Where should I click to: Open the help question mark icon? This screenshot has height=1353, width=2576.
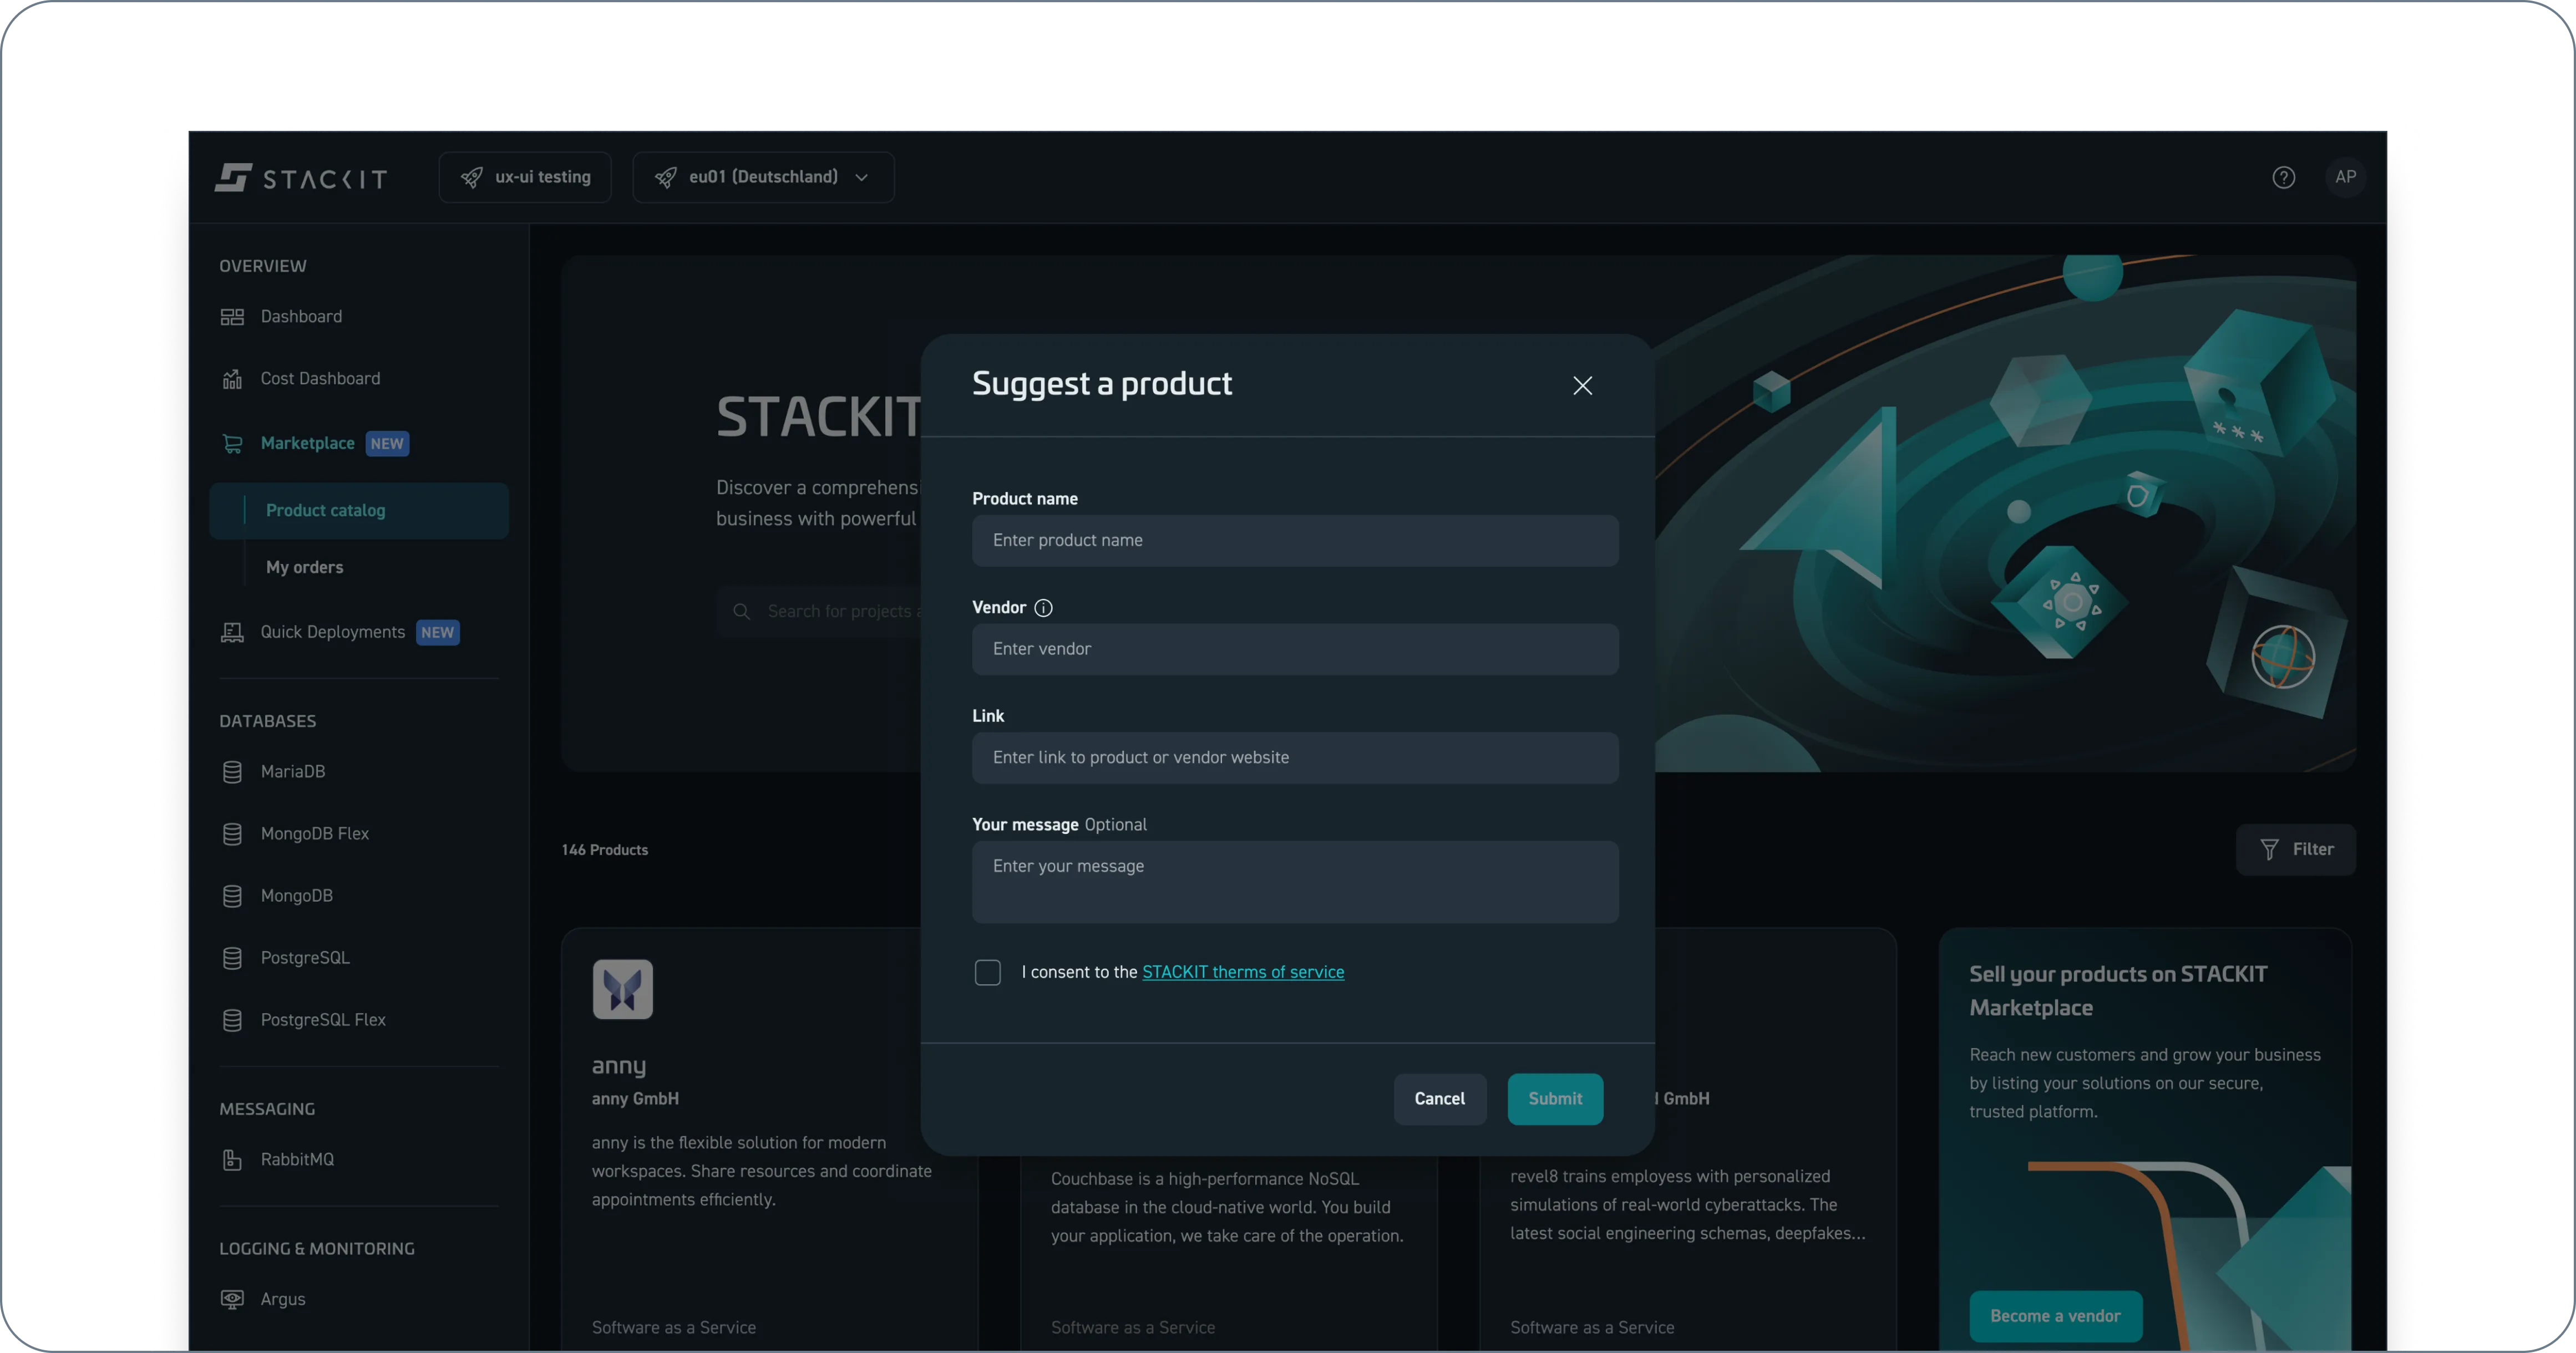(x=2283, y=178)
